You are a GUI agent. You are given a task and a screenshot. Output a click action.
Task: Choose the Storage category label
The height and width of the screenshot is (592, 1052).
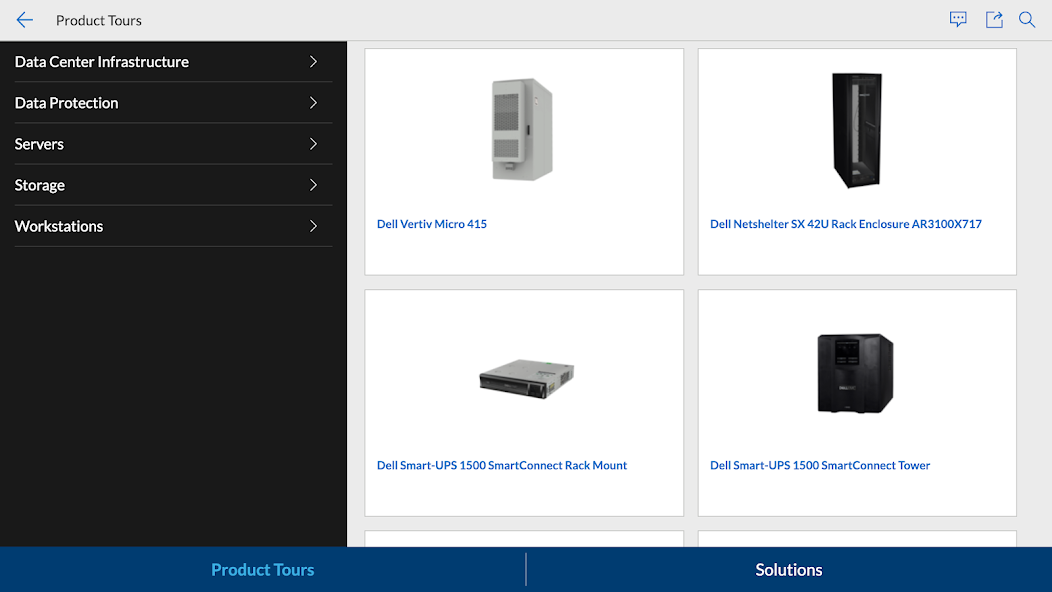(x=40, y=185)
